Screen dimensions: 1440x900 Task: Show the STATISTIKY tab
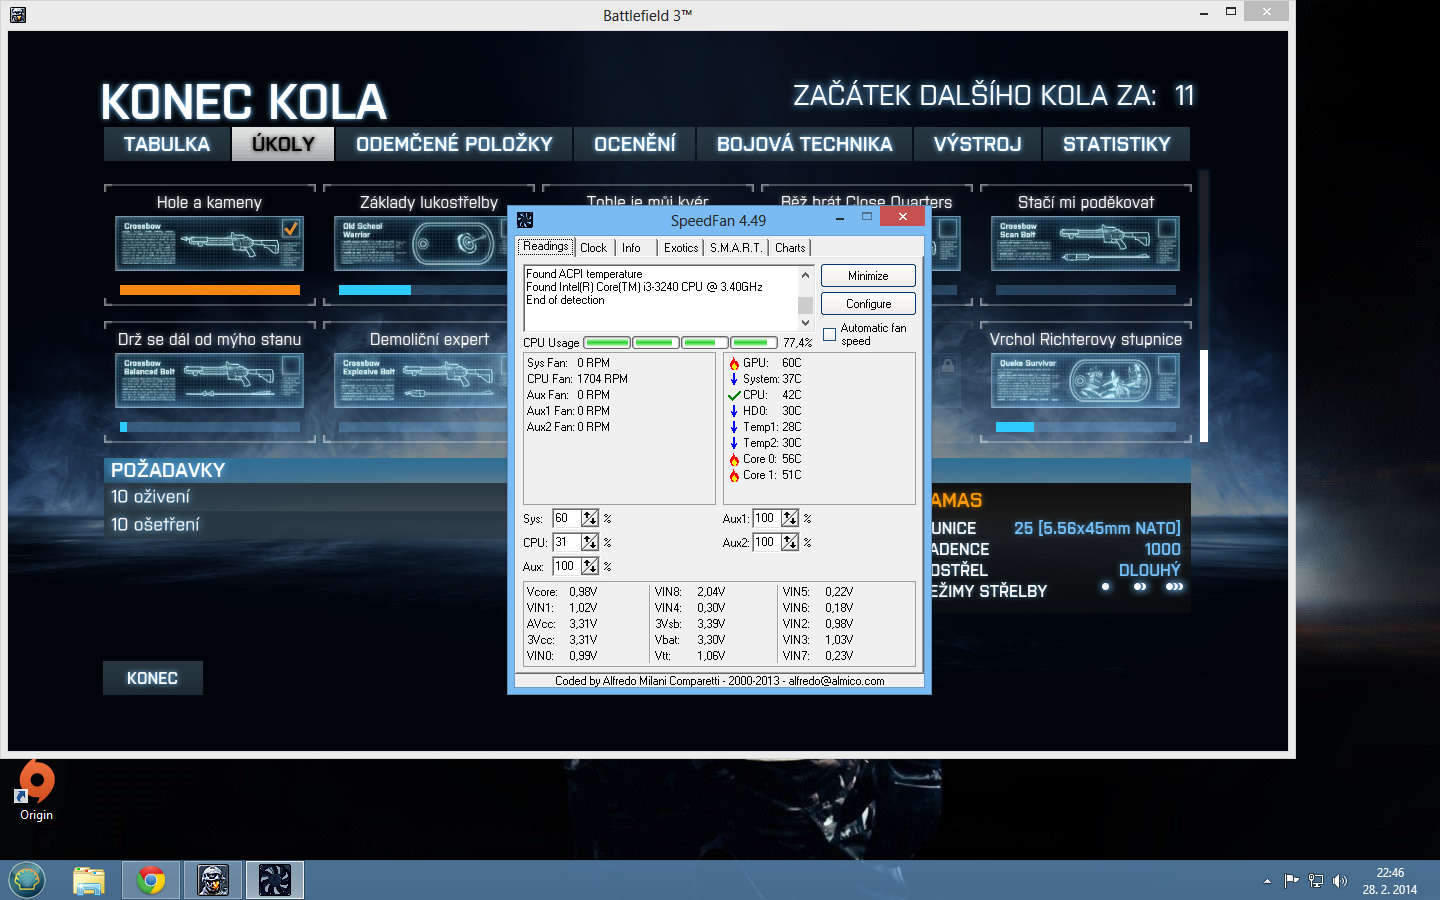pyautogui.click(x=1116, y=144)
